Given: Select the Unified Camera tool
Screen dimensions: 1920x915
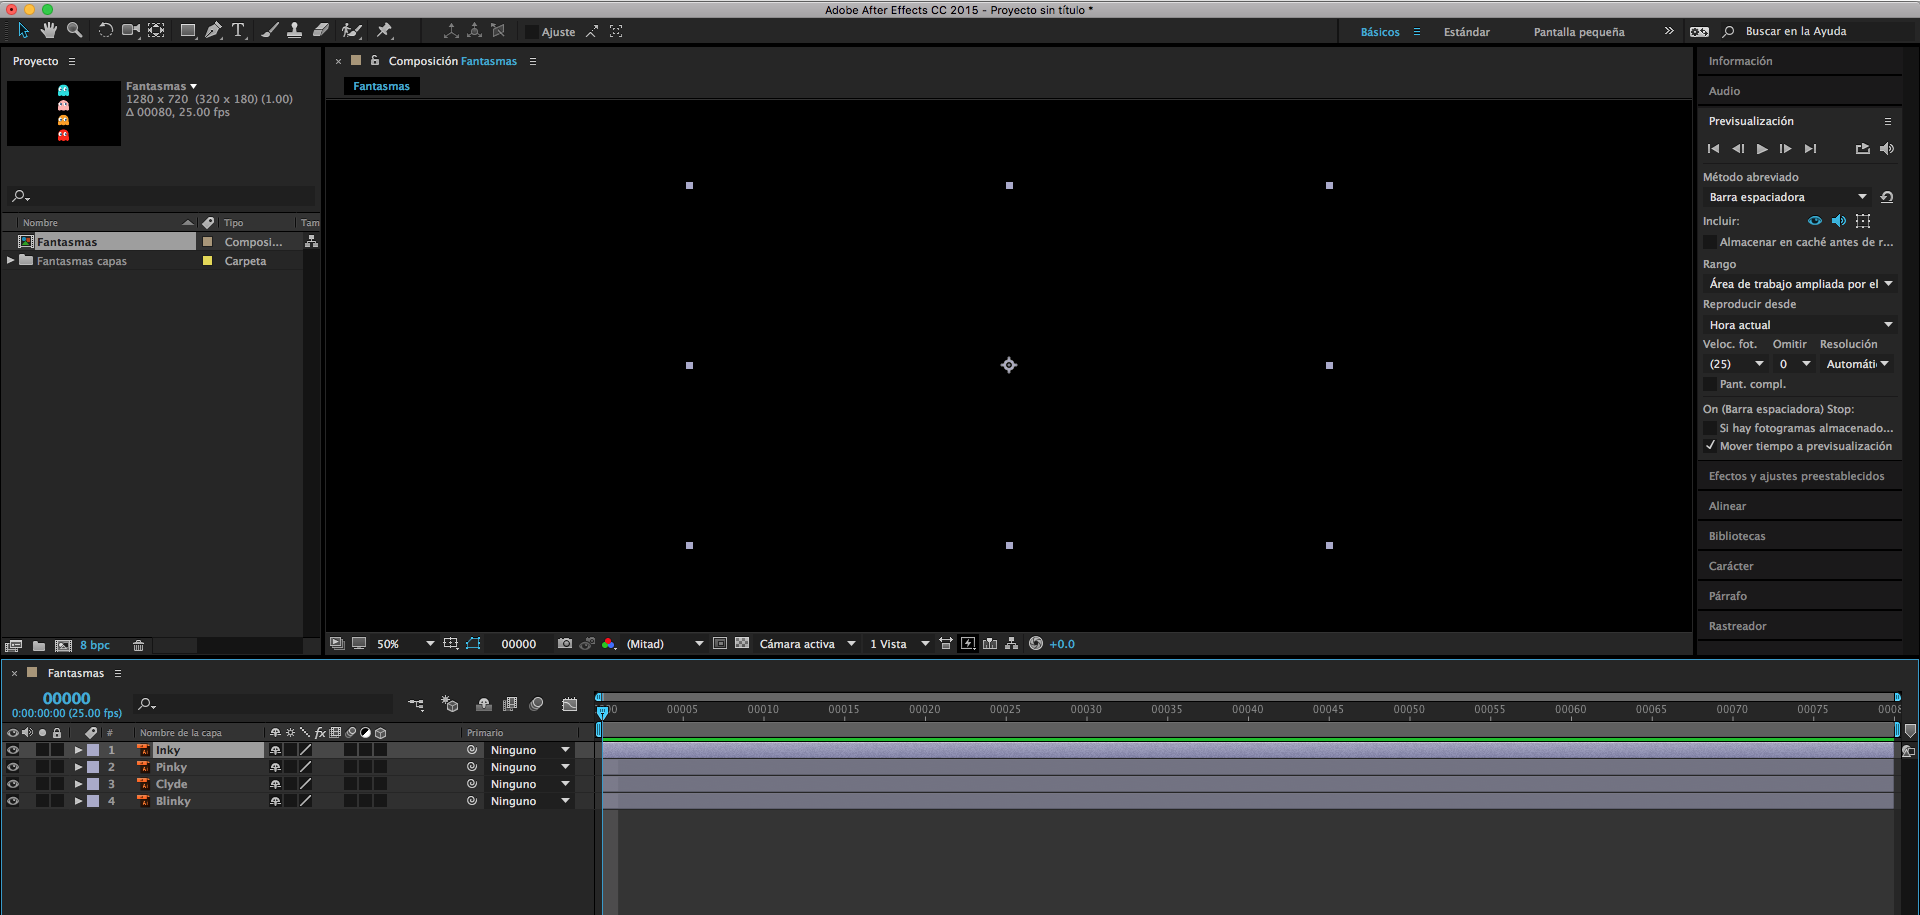Looking at the screenshot, I should [131, 31].
